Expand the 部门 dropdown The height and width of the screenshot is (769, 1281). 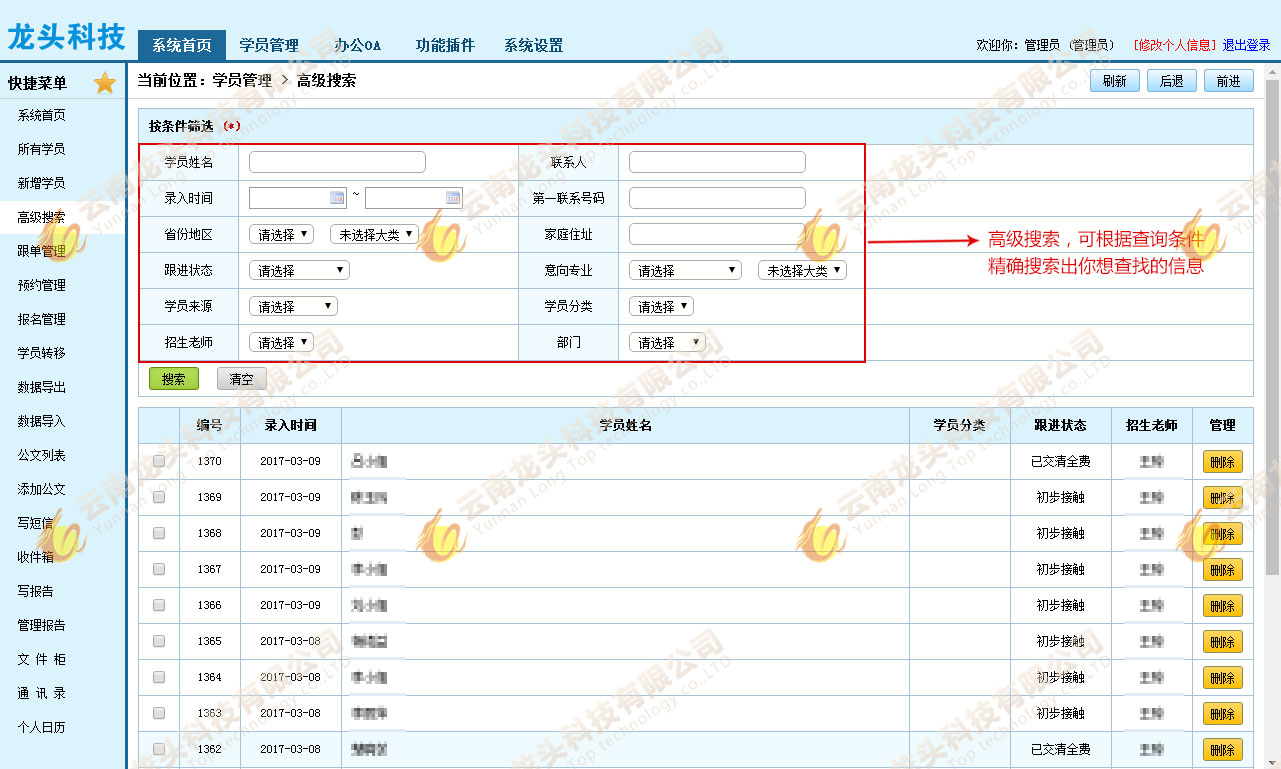click(x=667, y=342)
